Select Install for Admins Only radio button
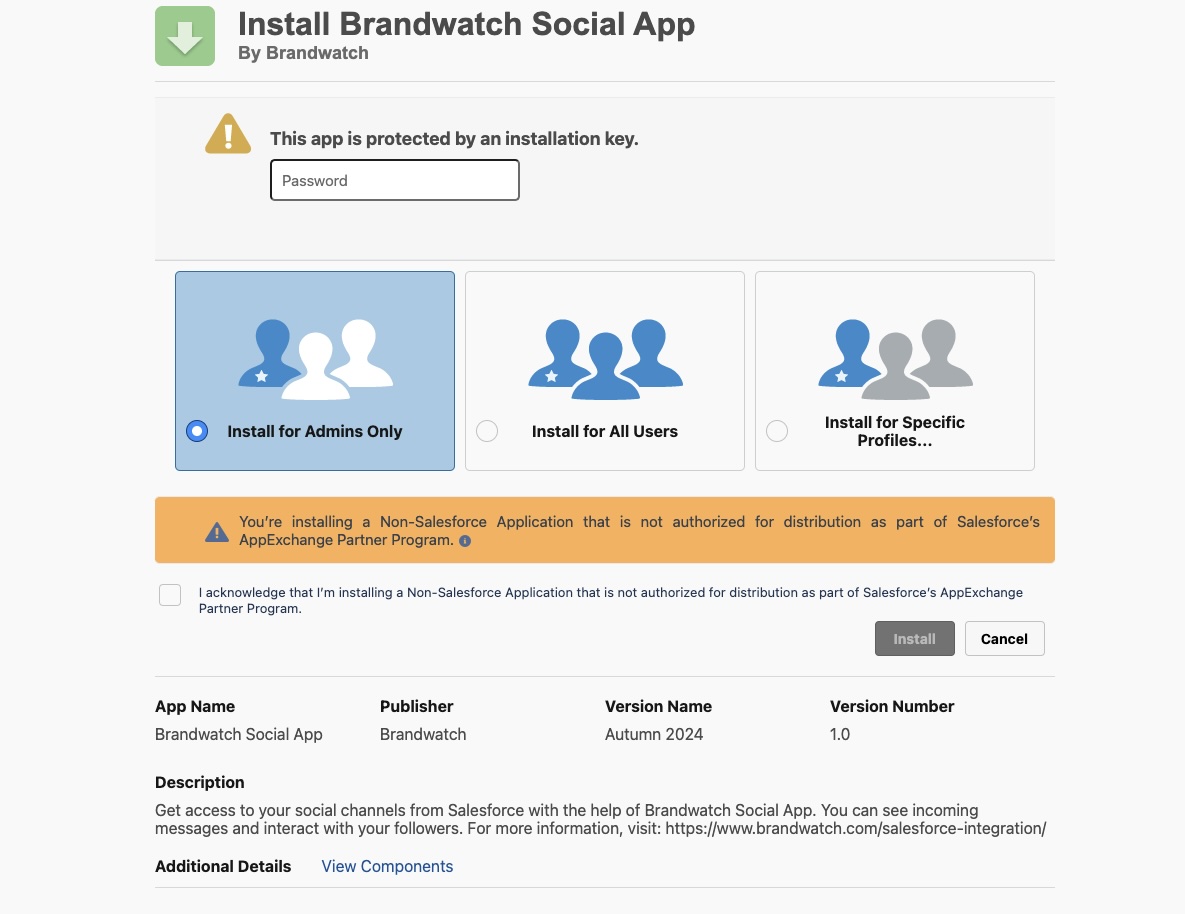 coord(197,431)
